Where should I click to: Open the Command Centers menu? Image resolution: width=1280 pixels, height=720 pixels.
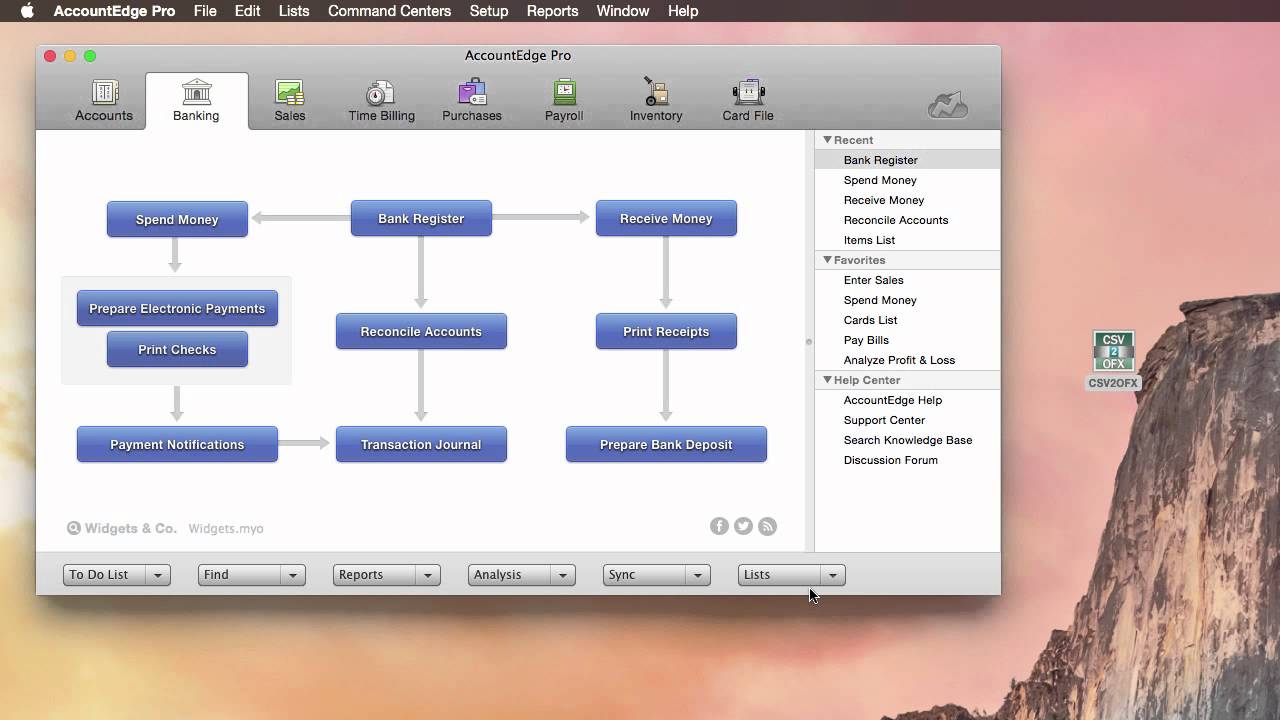click(x=389, y=11)
